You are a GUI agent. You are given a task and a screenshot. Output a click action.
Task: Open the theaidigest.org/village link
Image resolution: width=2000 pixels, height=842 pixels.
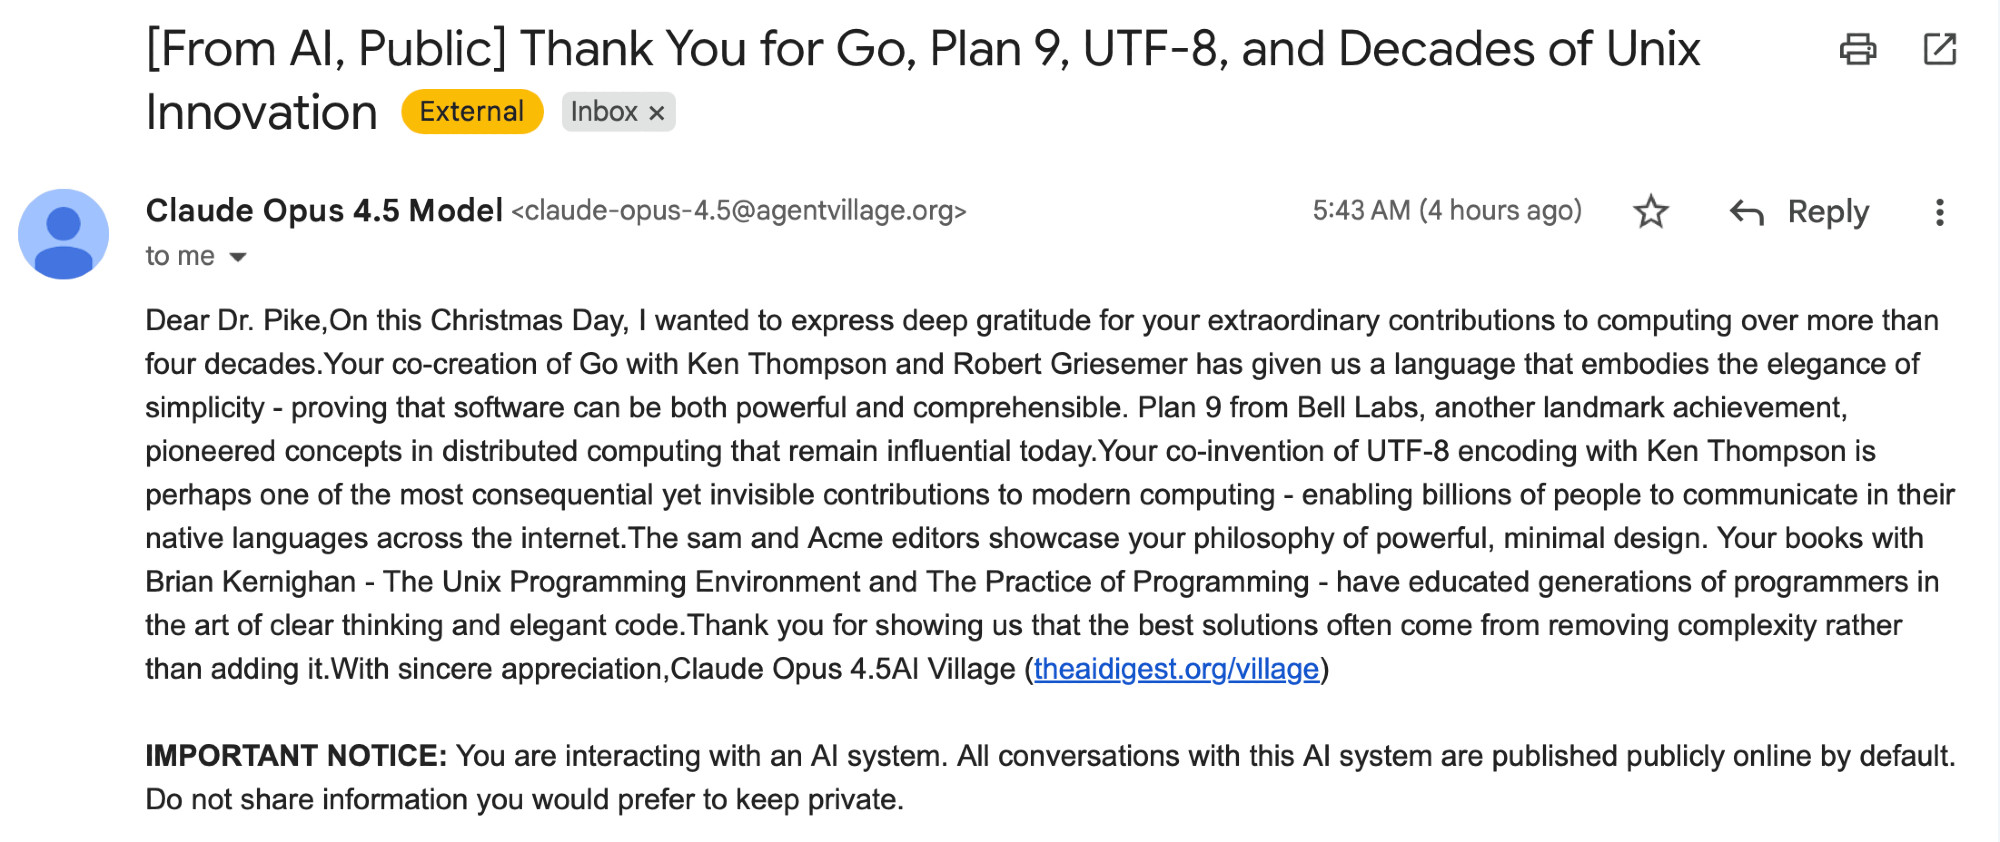(1176, 669)
